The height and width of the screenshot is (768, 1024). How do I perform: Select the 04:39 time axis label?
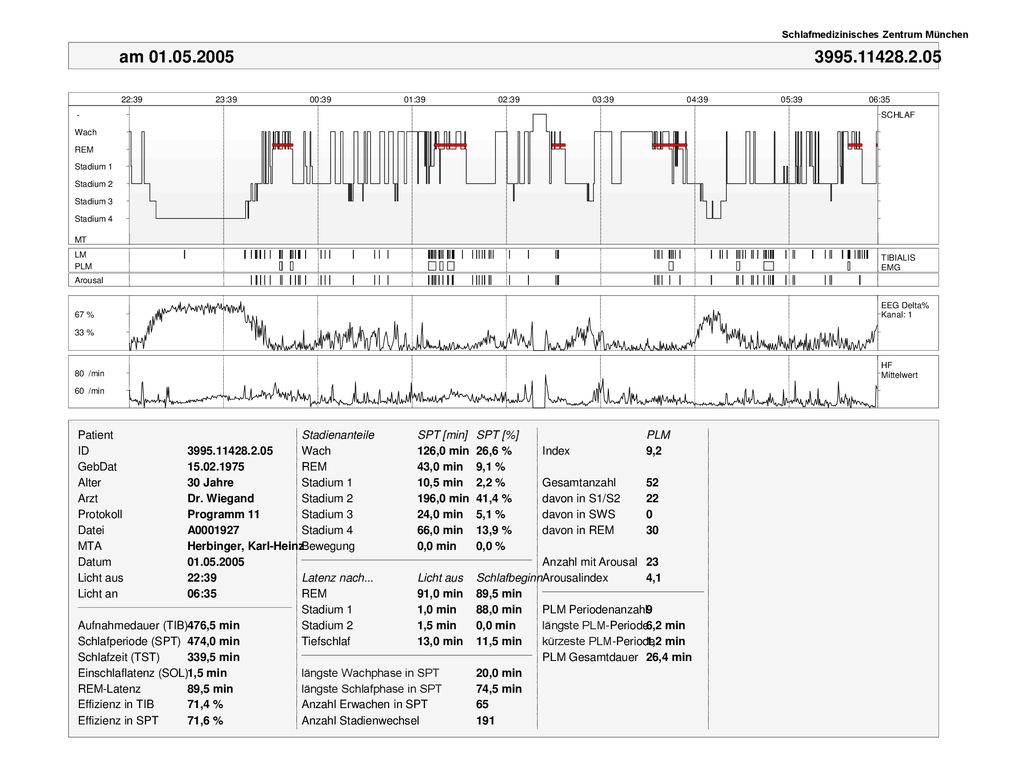pos(697,100)
